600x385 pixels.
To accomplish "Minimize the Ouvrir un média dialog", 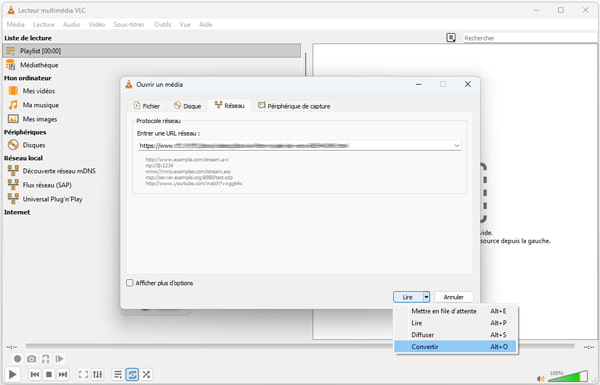I will pos(419,84).
